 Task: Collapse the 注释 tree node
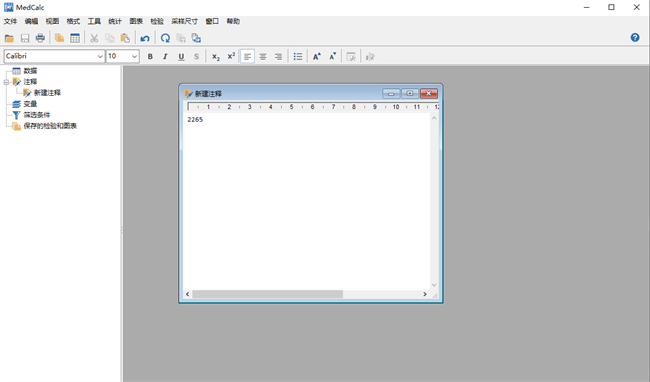coord(6,82)
